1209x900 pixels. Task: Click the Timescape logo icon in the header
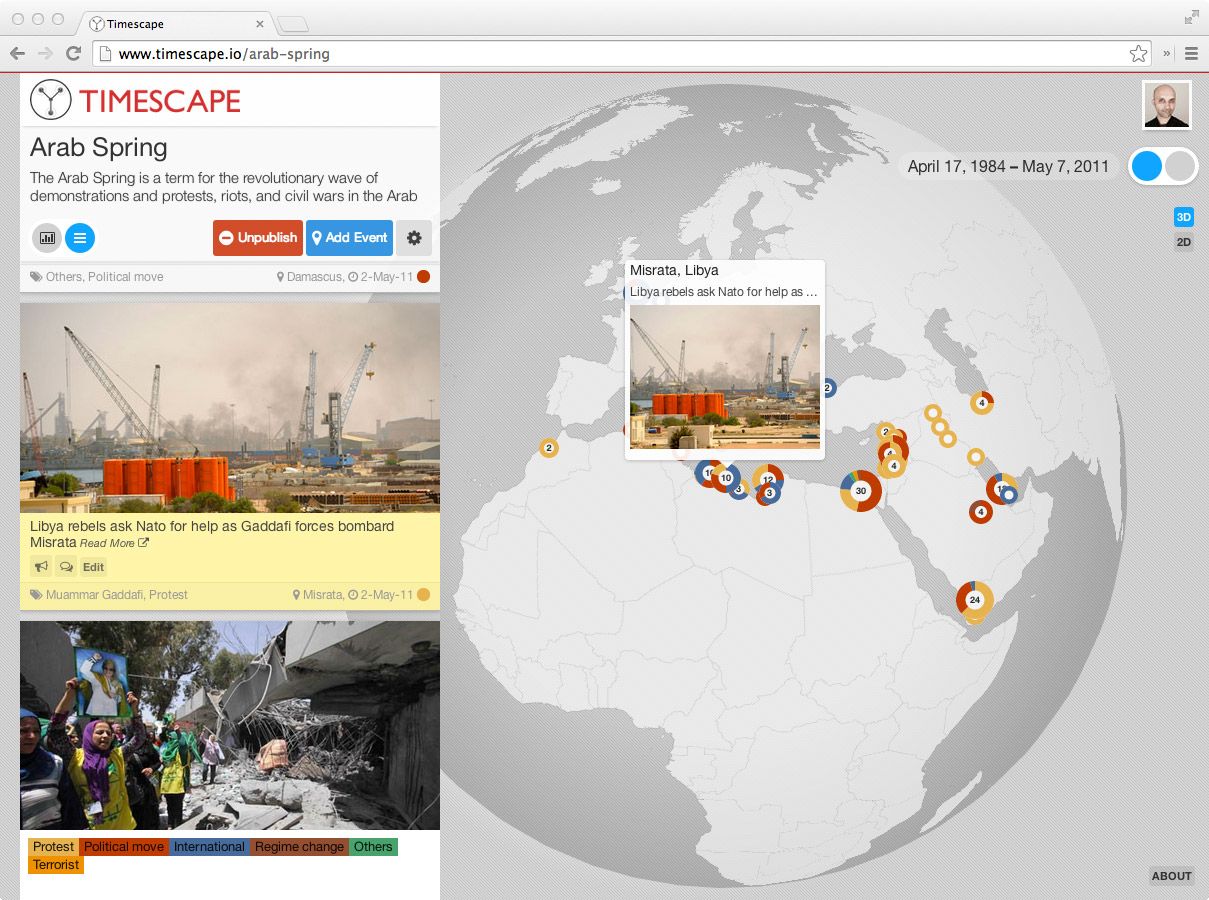point(50,100)
